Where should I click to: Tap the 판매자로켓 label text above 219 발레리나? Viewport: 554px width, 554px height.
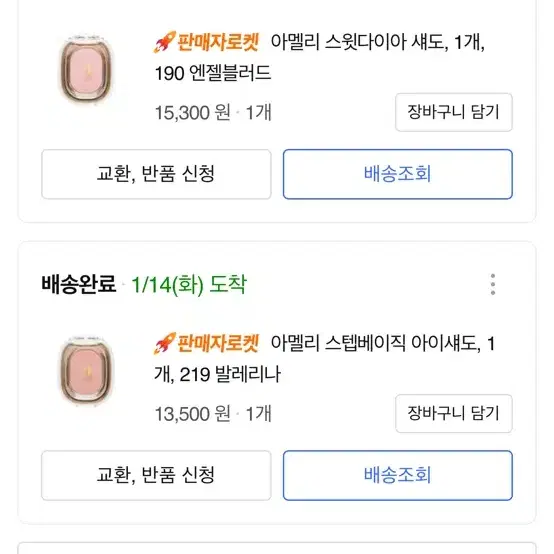coord(218,343)
